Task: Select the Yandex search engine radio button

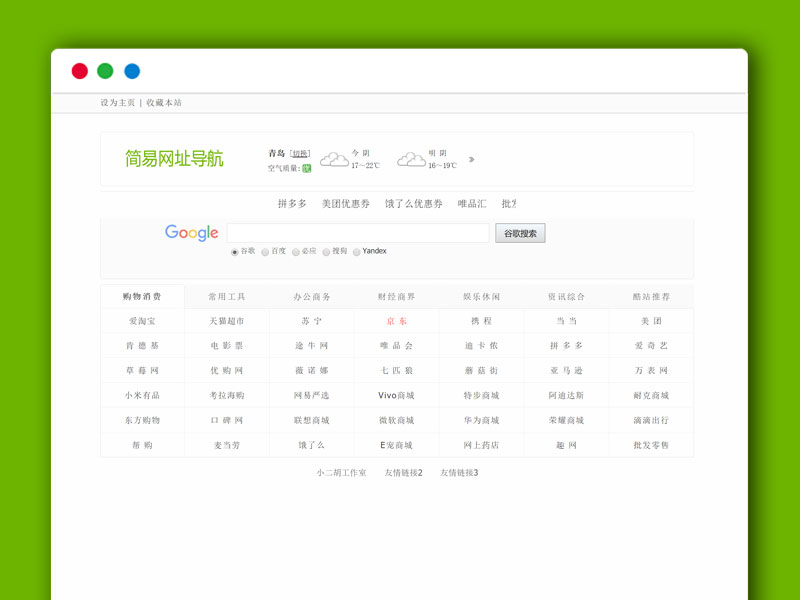Action: tap(356, 251)
